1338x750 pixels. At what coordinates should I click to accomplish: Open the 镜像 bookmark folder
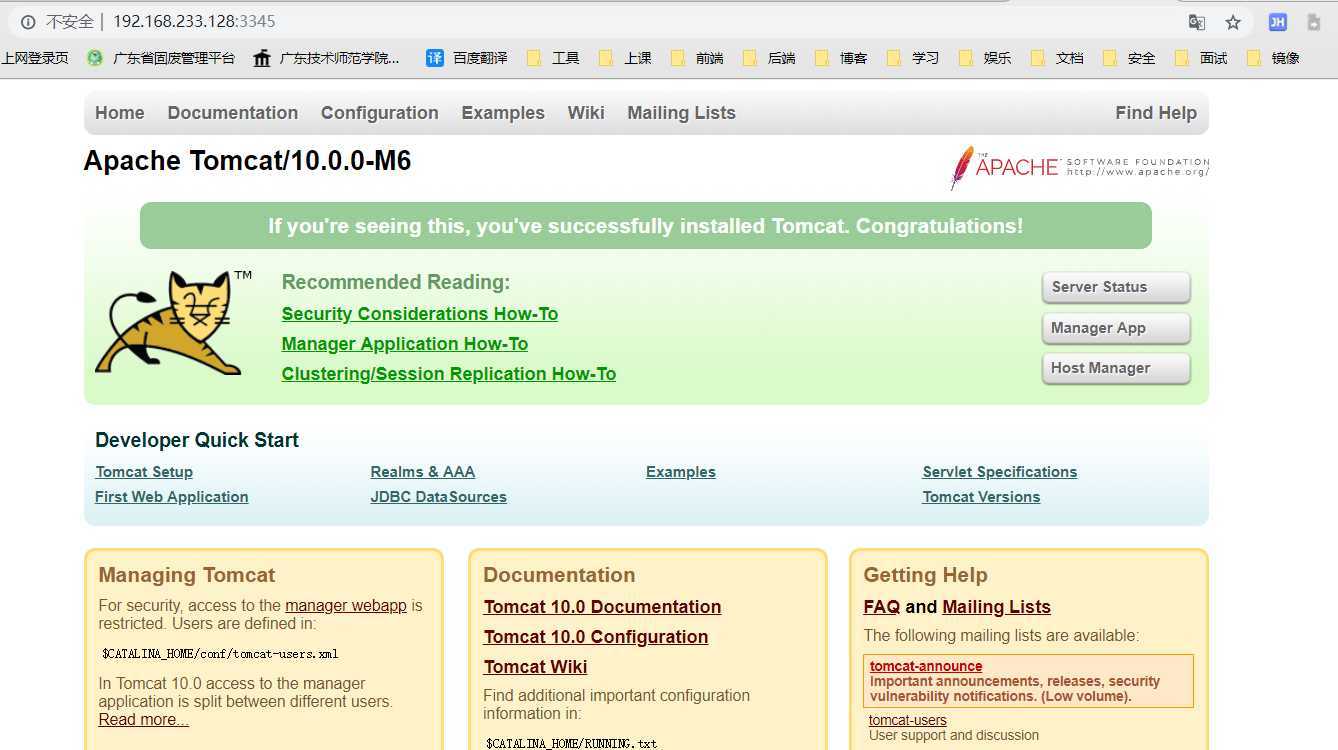(1273, 58)
